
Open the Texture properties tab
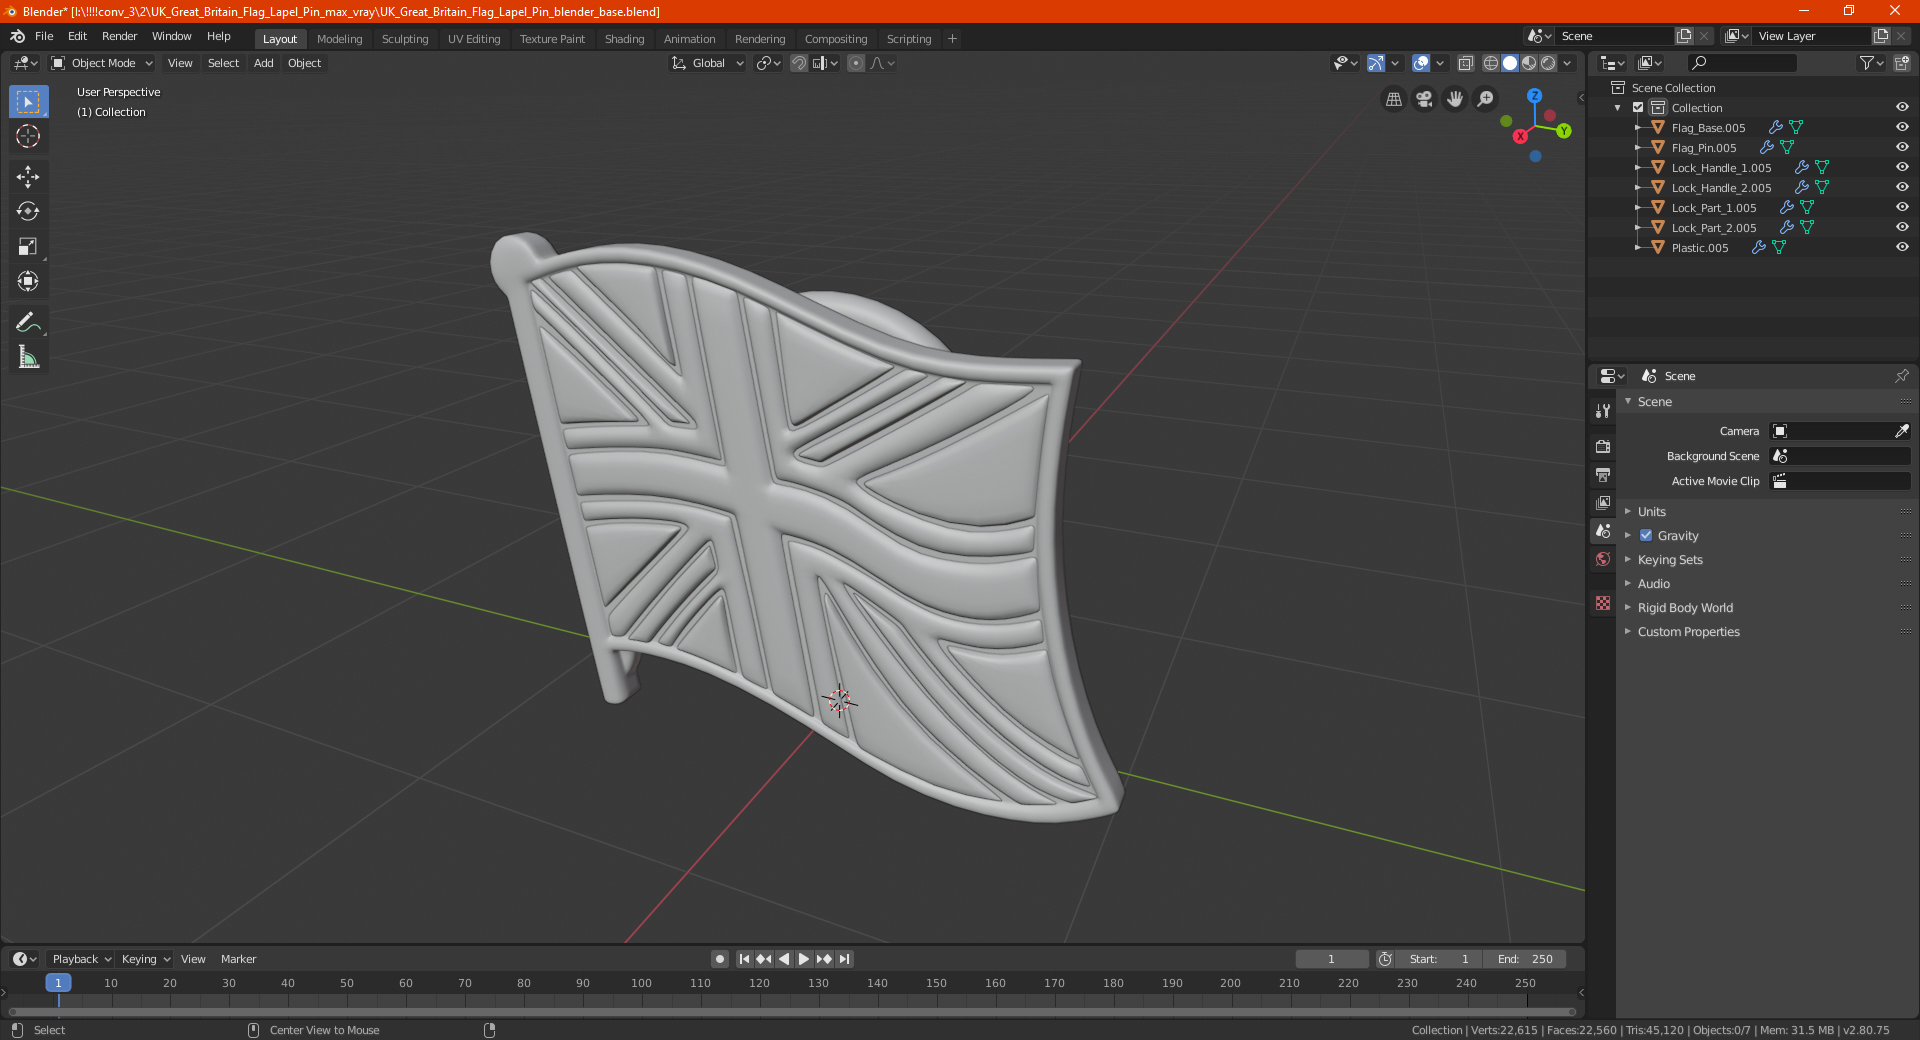pos(1603,603)
